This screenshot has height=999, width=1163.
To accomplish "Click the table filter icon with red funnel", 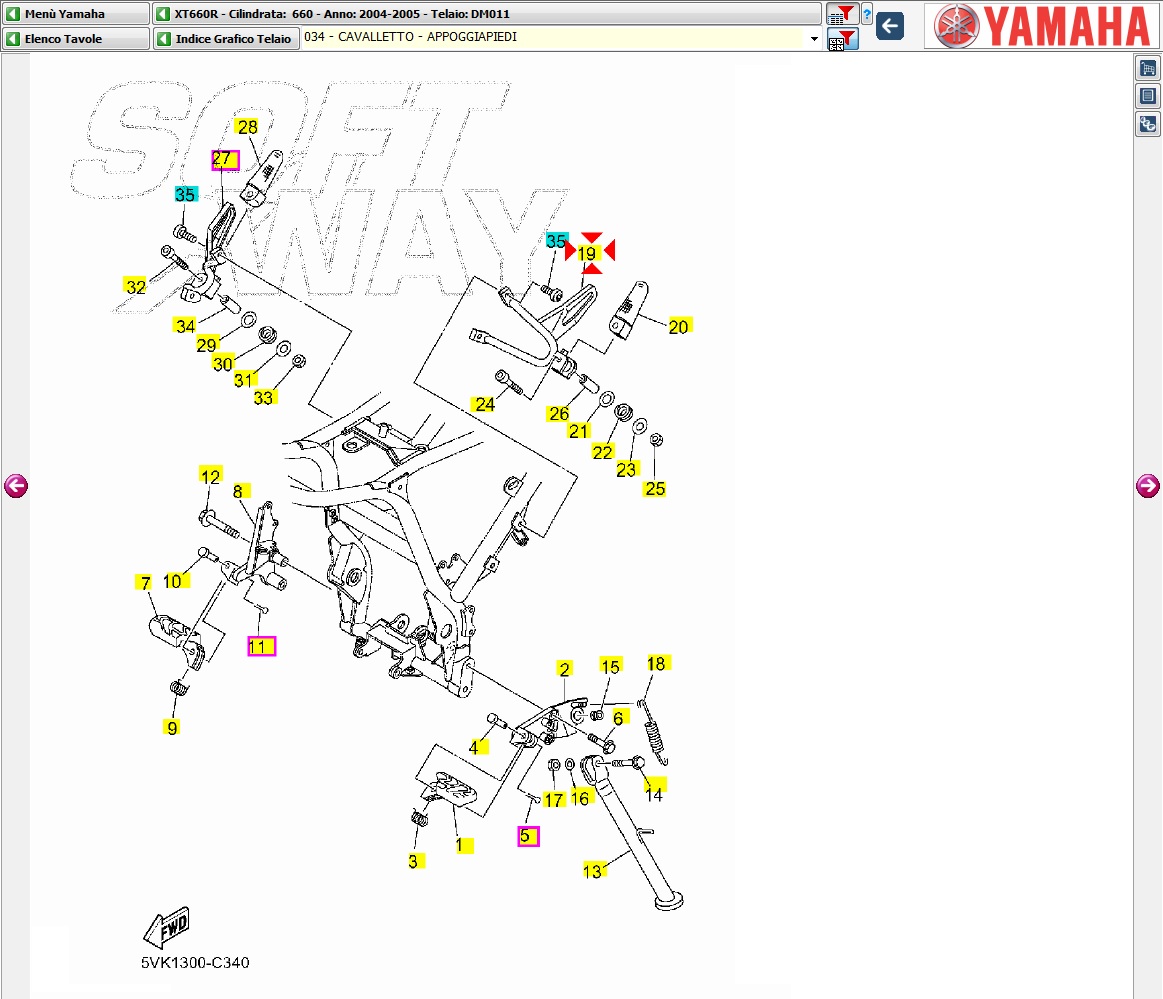I will 843,14.
